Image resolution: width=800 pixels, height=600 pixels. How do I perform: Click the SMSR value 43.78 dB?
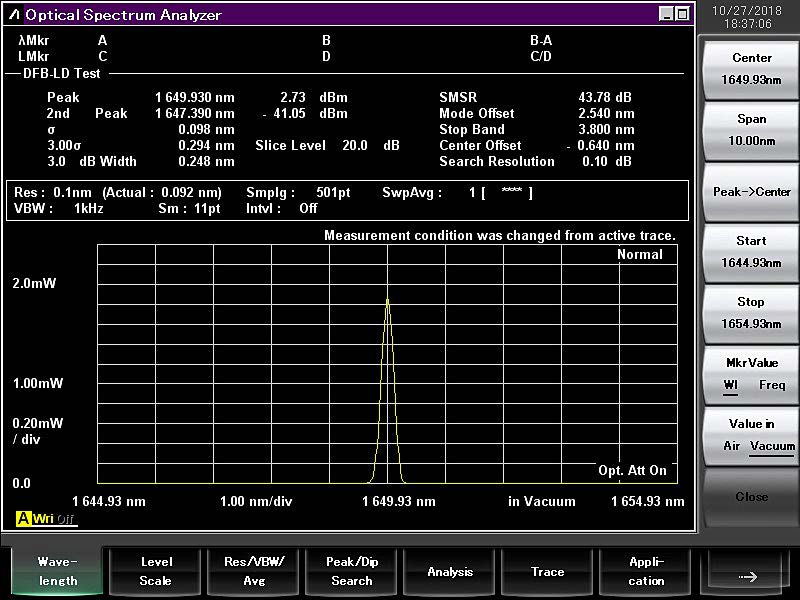[605, 97]
